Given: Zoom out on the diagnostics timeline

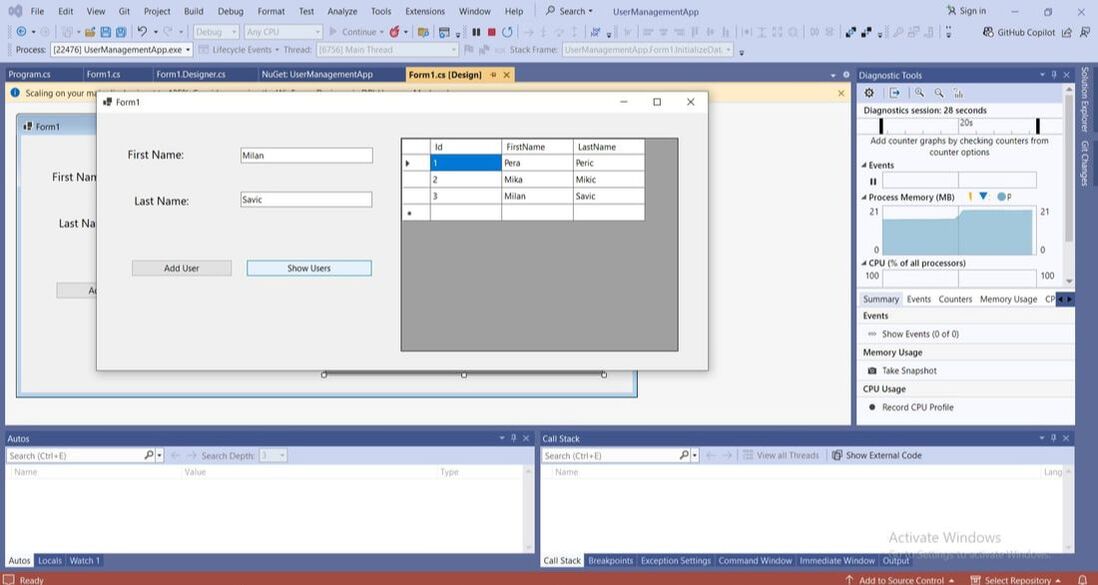Looking at the screenshot, I should (939, 92).
